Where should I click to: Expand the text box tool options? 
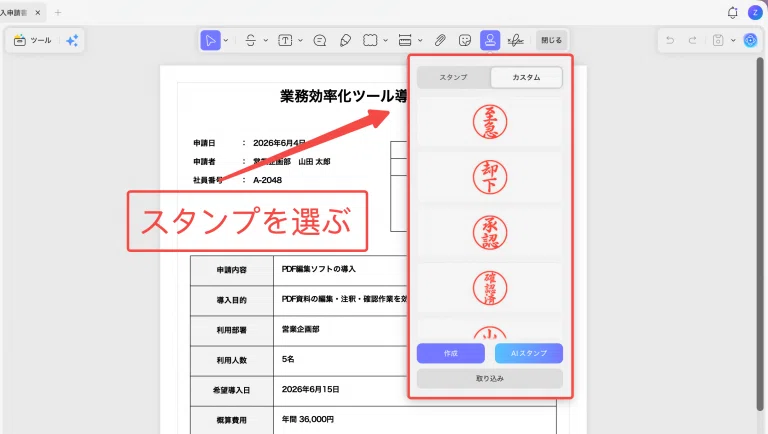pyautogui.click(x=300, y=40)
